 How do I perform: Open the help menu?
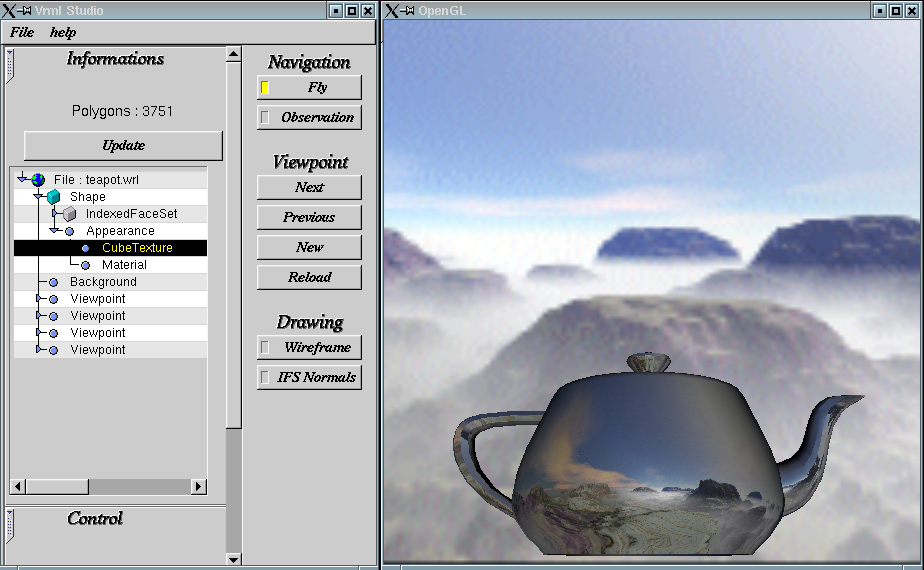(63, 32)
